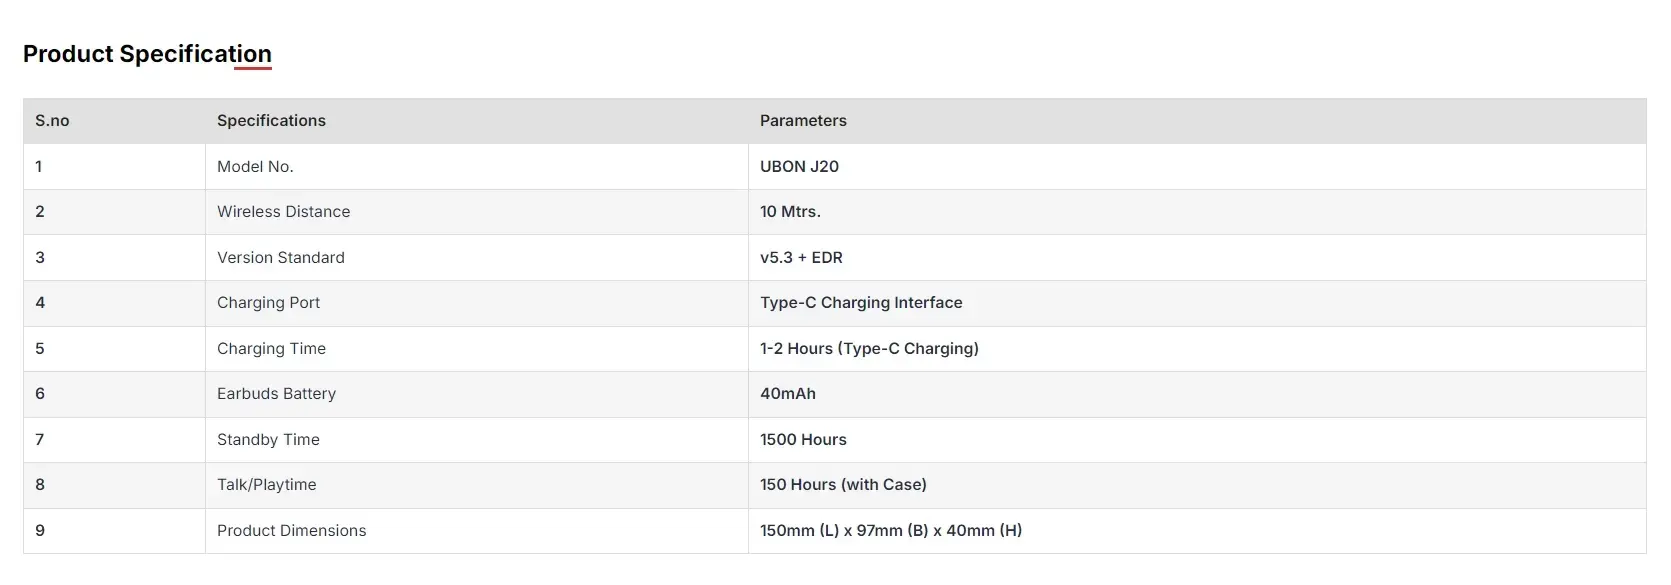Click the v5.3 + EDR value
The image size is (1671, 585).
[x=801, y=258]
